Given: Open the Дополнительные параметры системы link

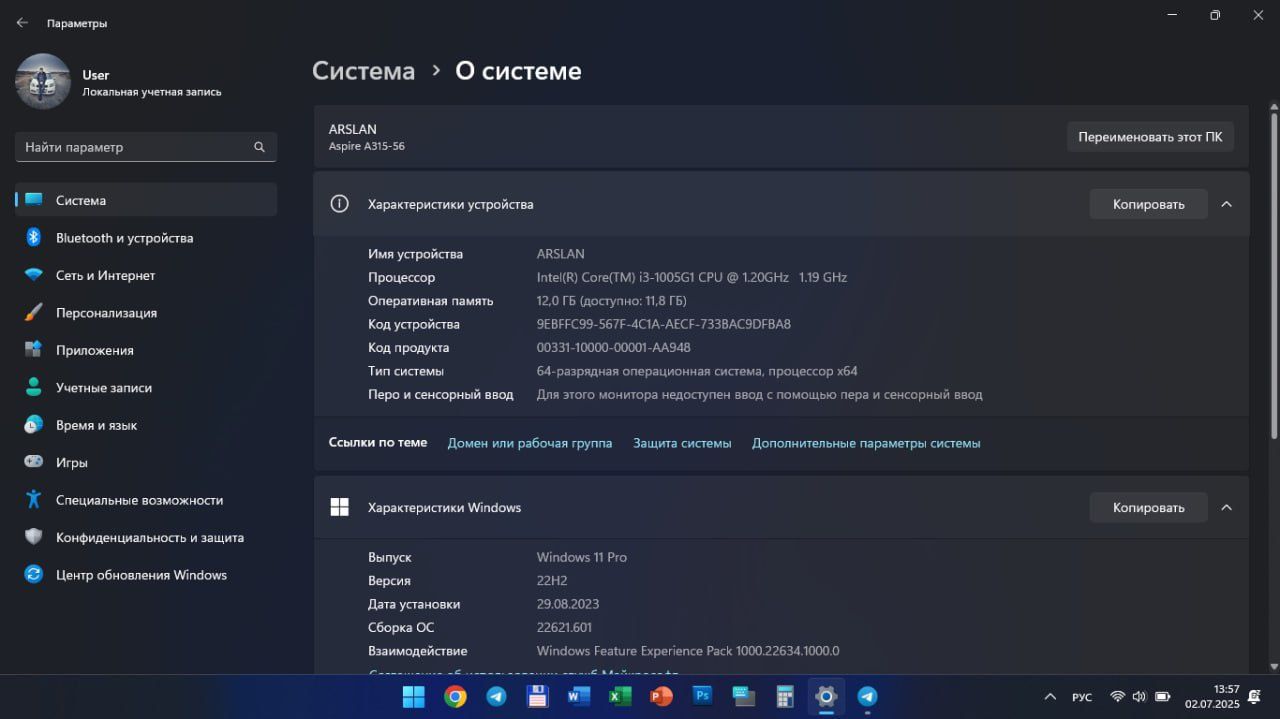Looking at the screenshot, I should pyautogui.click(x=866, y=443).
